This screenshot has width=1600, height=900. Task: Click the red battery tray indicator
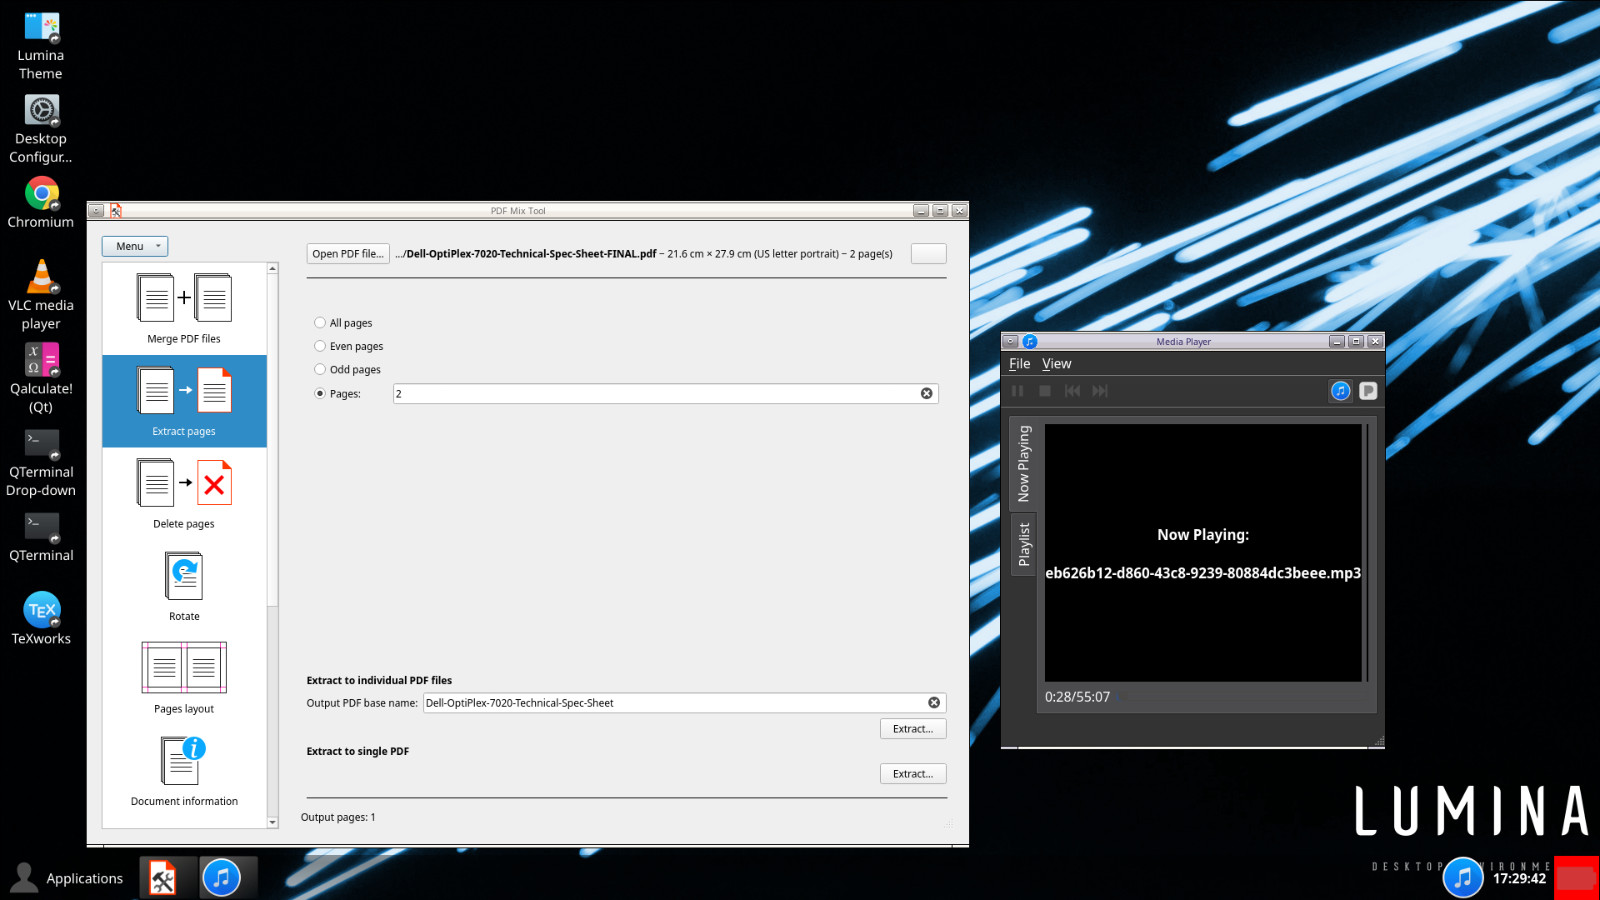click(1576, 878)
